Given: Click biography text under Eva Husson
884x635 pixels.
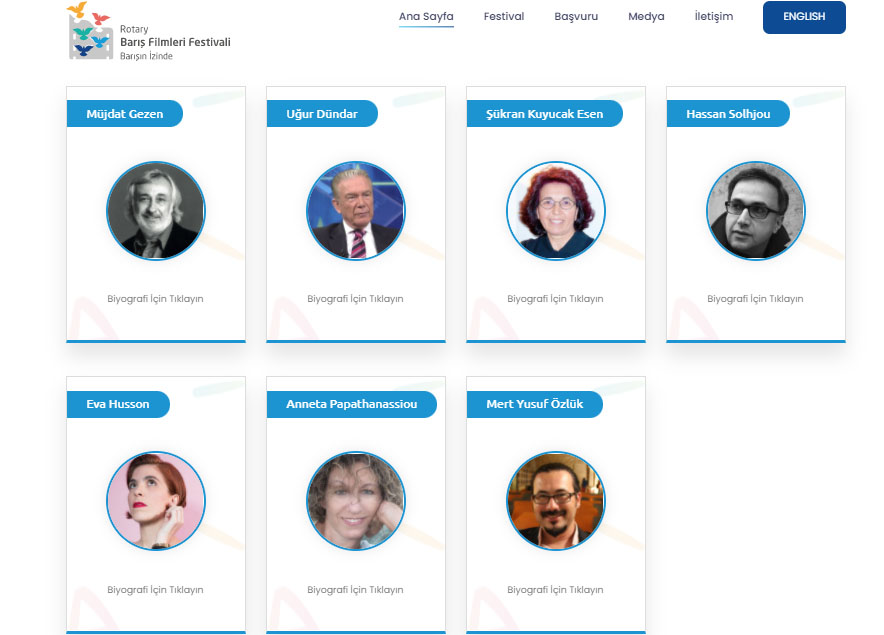Looking at the screenshot, I should pos(155,590).
